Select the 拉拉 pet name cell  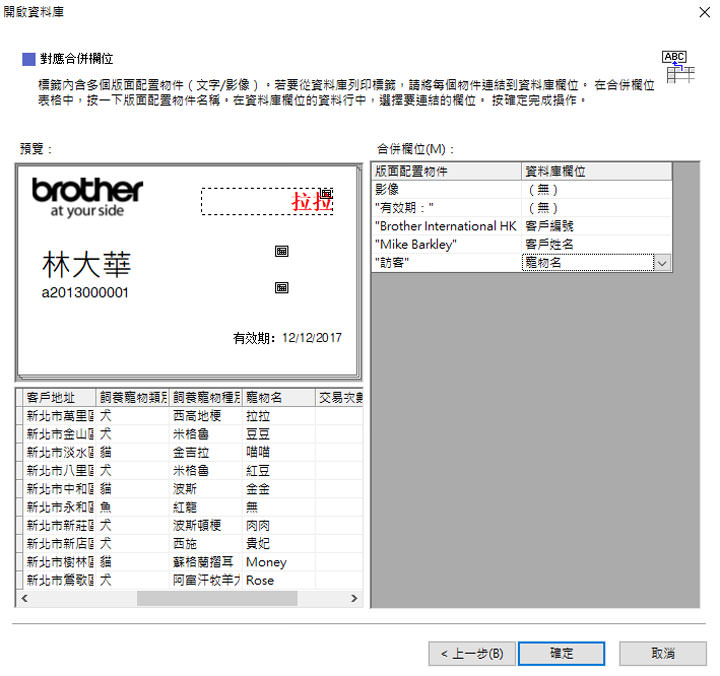click(x=279, y=416)
